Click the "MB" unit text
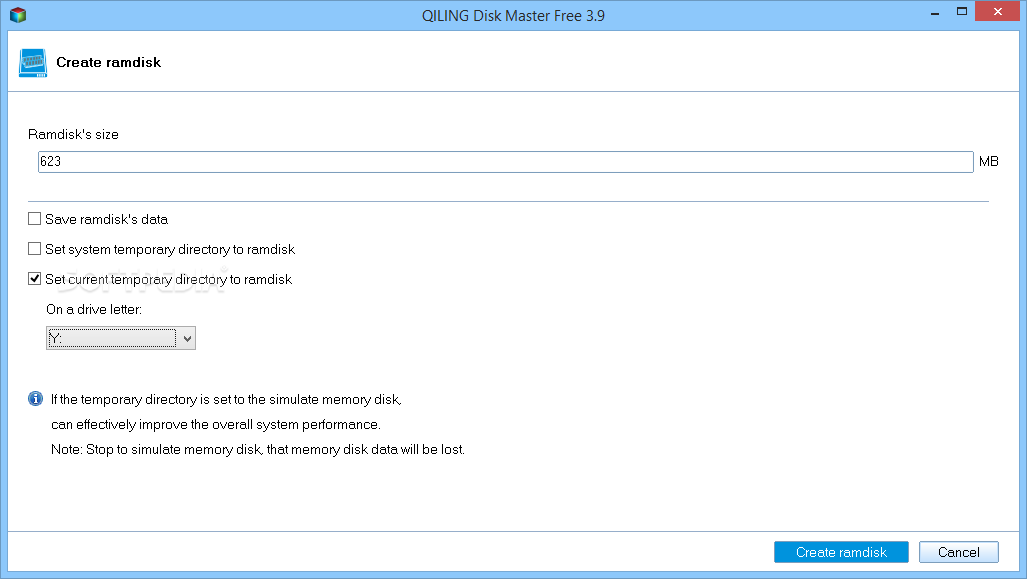1027x579 pixels. 988,161
